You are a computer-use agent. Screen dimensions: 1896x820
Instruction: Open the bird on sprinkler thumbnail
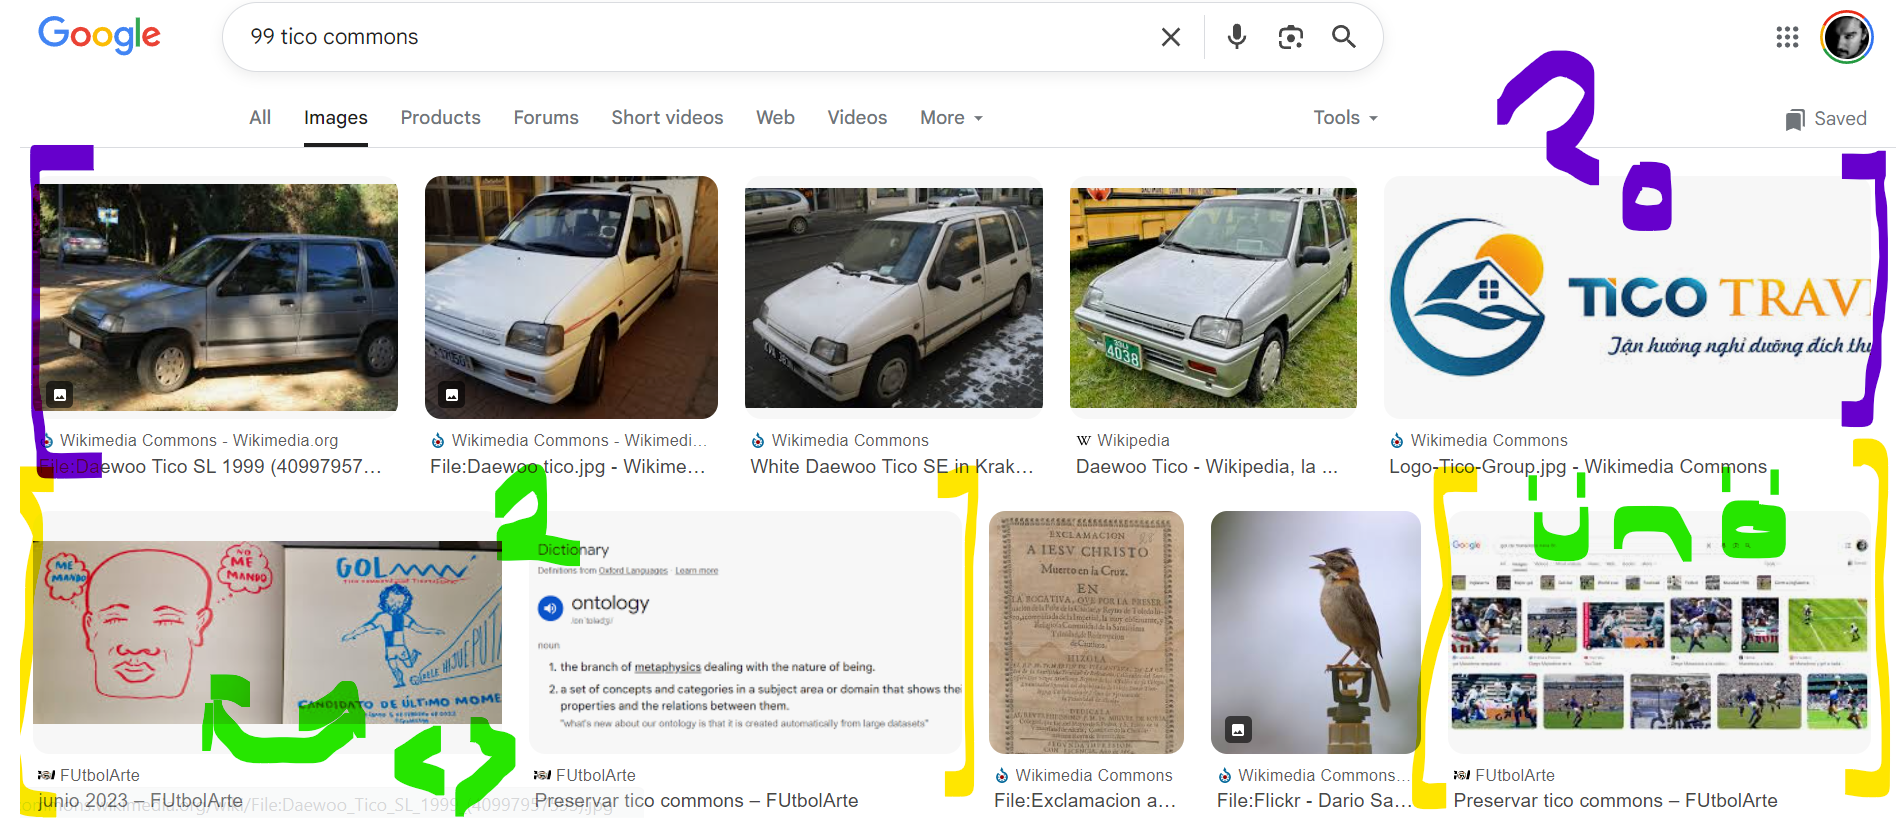[1315, 632]
